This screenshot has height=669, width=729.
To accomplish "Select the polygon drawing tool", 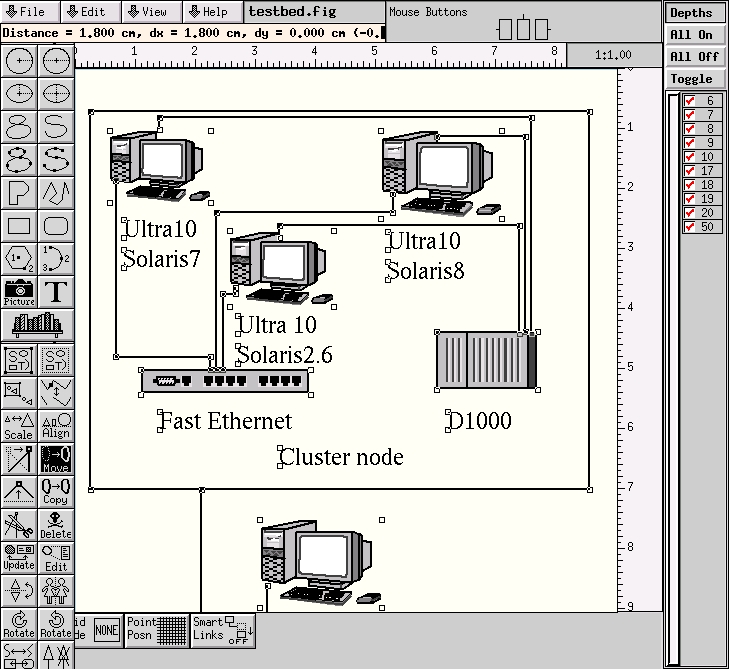I will tap(19, 192).
